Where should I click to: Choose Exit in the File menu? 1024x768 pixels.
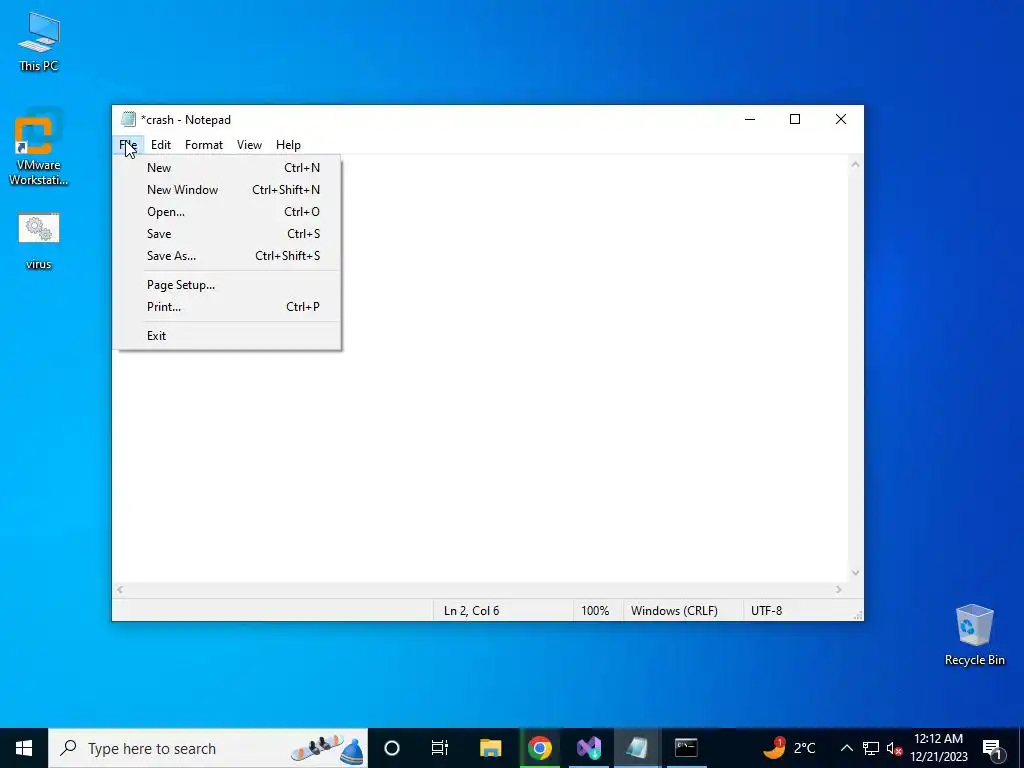coord(228,336)
